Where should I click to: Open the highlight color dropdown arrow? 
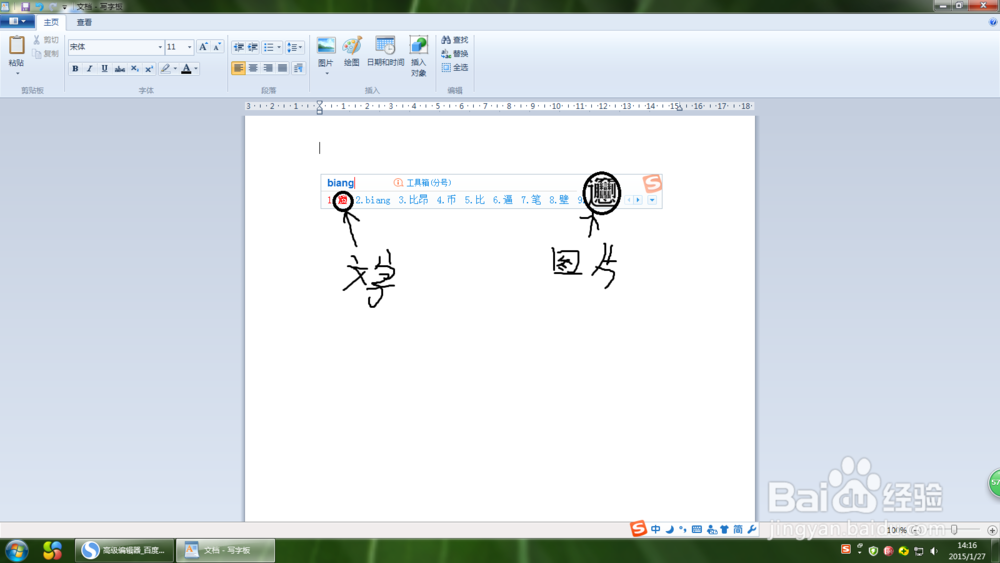pos(175,68)
